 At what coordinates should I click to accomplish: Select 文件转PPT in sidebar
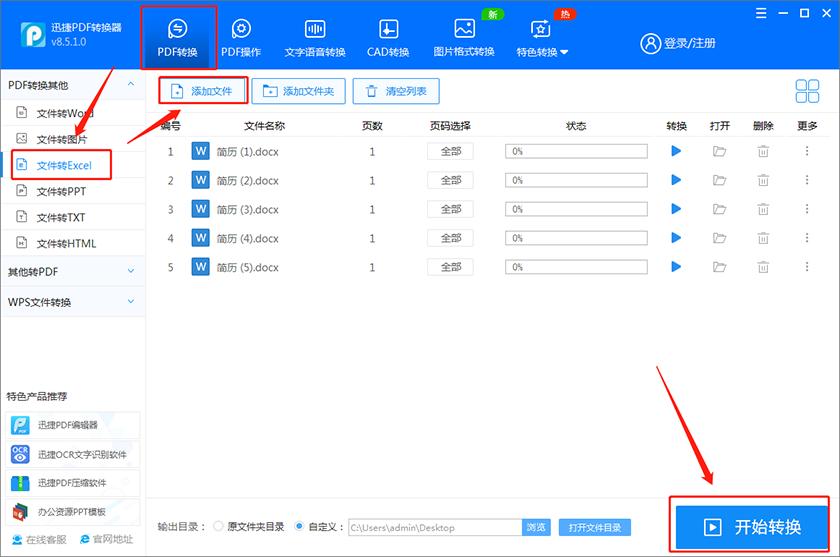coord(74,191)
